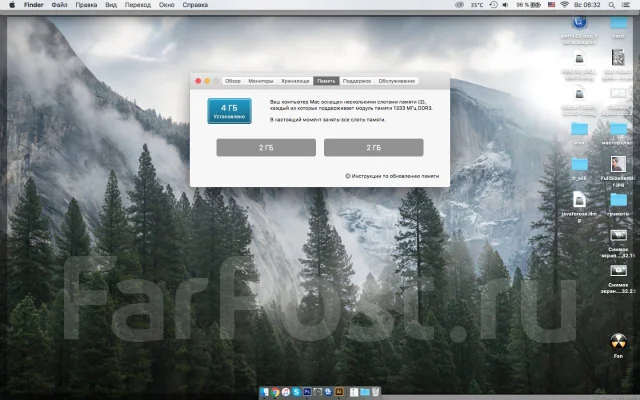The image size is (640, 400).
Task: Switch to the Обзор tab
Action: tap(233, 81)
